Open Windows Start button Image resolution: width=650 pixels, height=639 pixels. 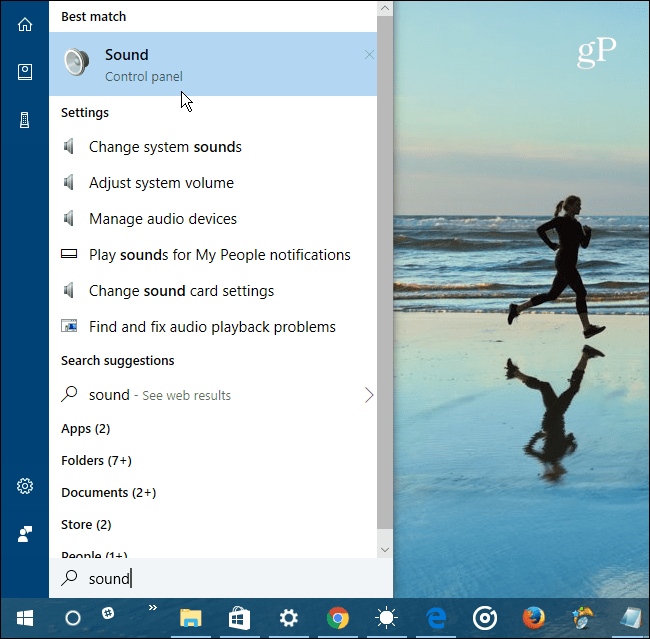[25, 618]
